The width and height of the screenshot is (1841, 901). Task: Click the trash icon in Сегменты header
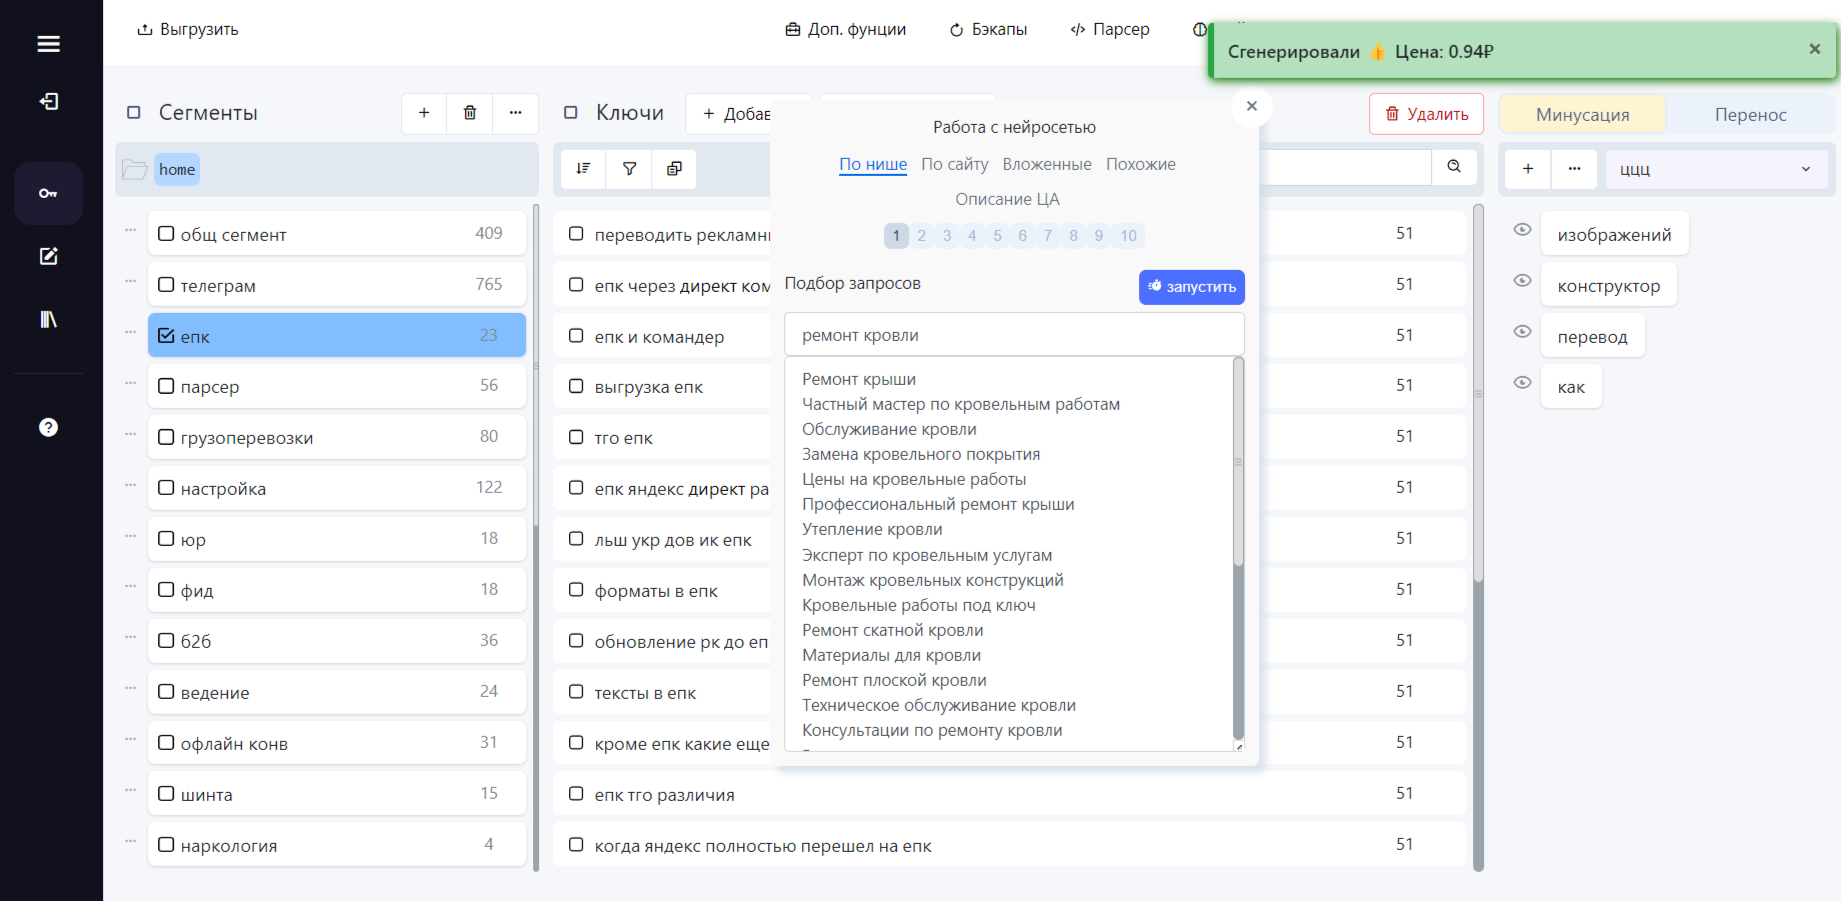[470, 113]
